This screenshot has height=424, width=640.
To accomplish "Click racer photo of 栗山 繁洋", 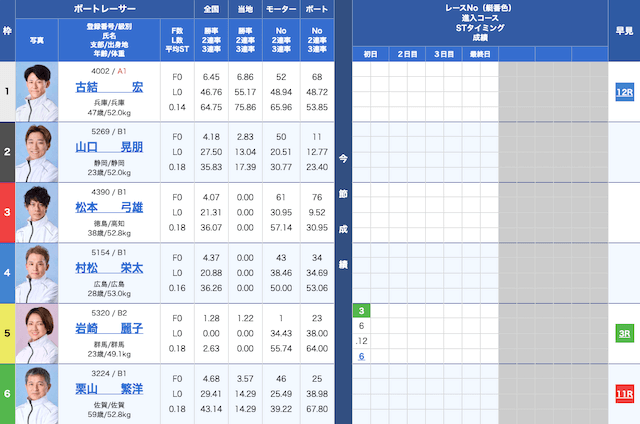I will point(38,394).
